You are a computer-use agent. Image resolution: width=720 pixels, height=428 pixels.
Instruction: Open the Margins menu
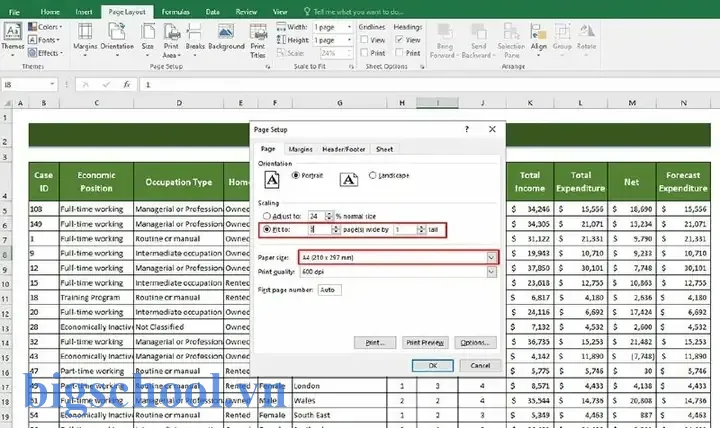(85, 39)
